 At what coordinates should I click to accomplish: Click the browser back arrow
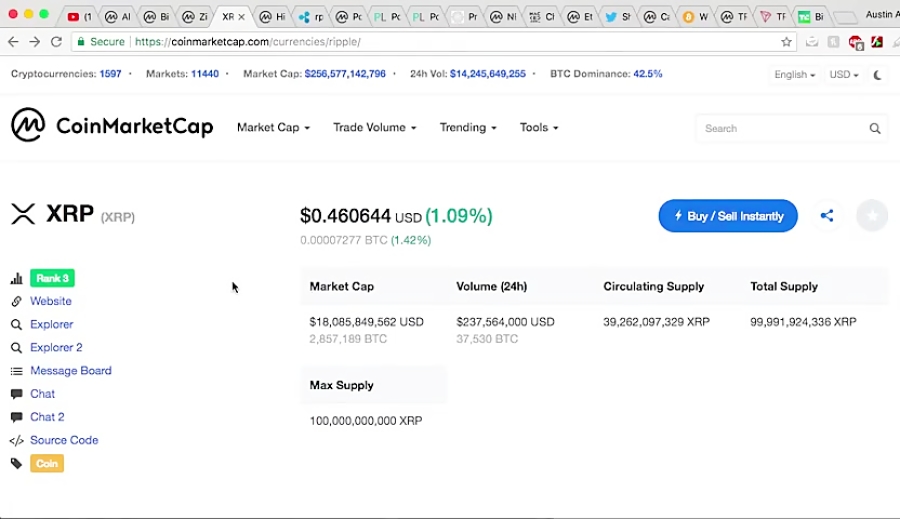(13, 41)
